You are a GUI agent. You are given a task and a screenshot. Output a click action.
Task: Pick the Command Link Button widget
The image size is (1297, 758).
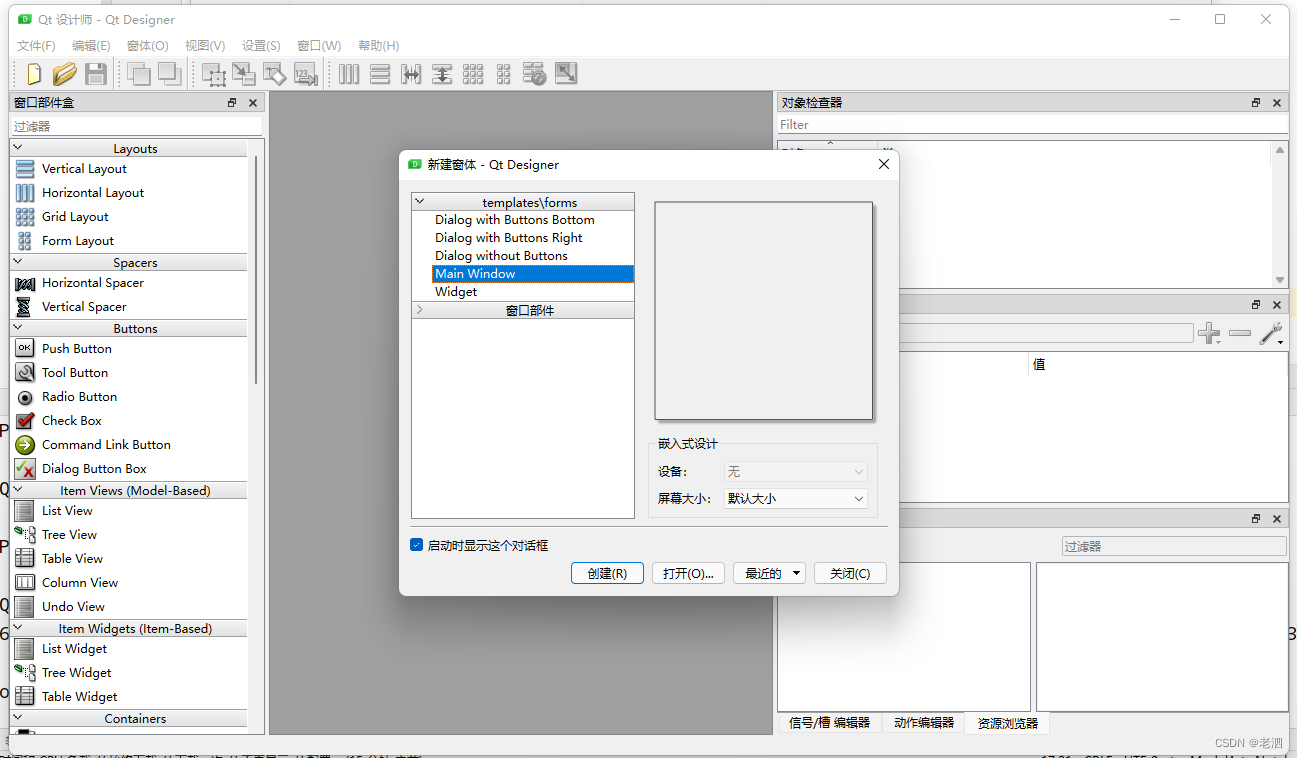coord(106,445)
